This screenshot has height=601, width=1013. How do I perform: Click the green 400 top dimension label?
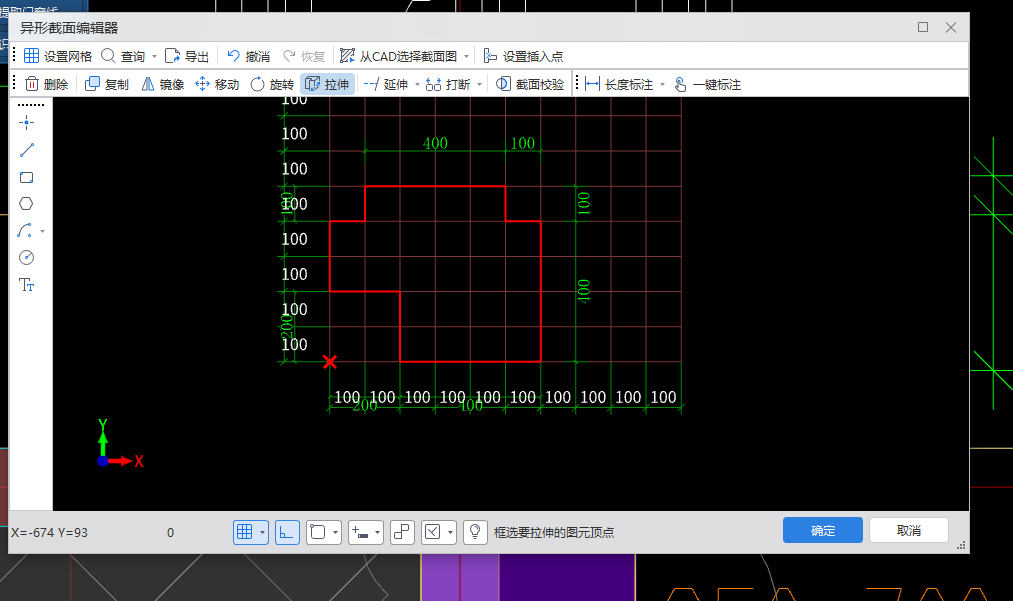435,143
